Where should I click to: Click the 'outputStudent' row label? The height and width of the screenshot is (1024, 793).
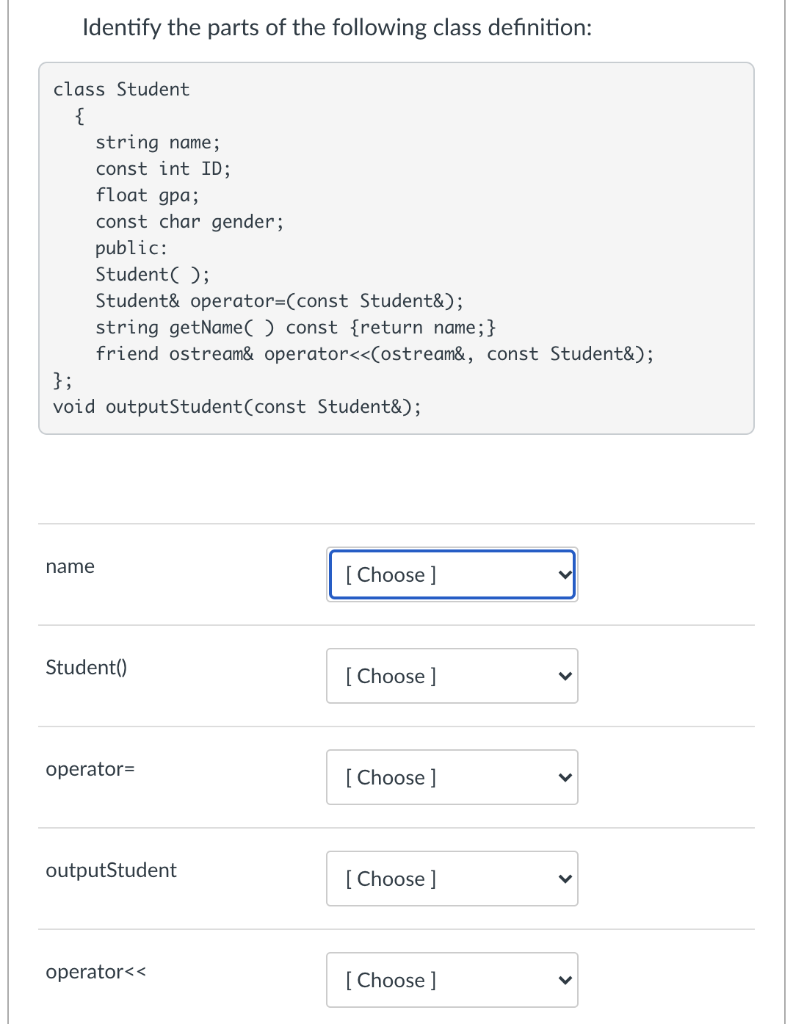pos(111,871)
